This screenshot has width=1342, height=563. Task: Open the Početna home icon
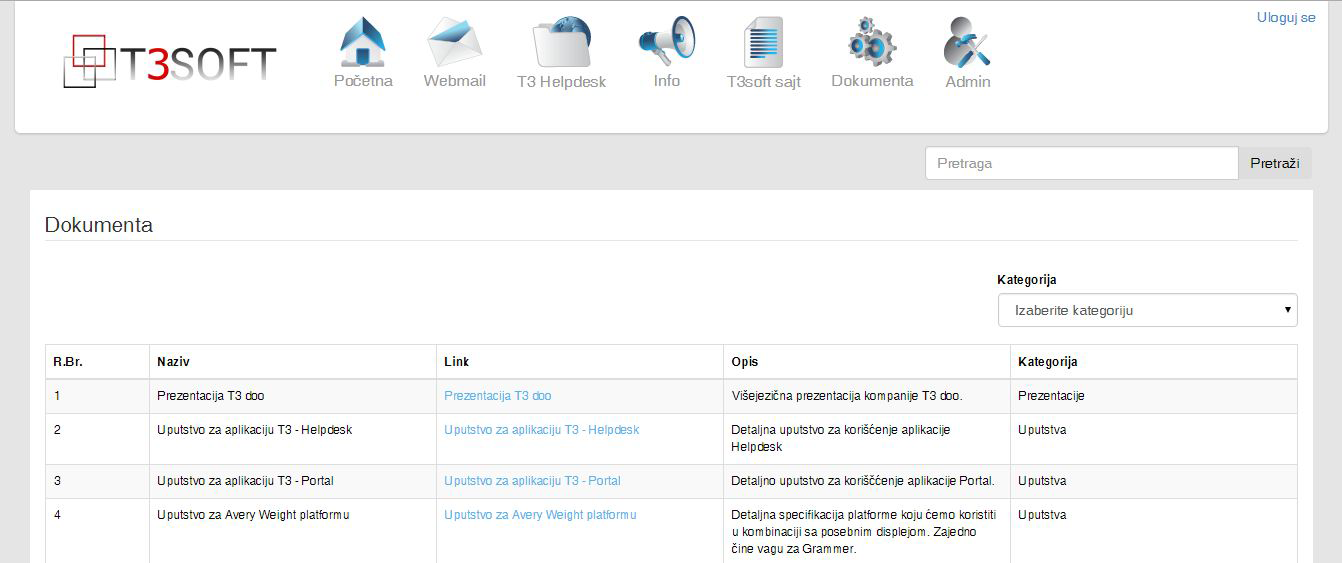[363, 41]
